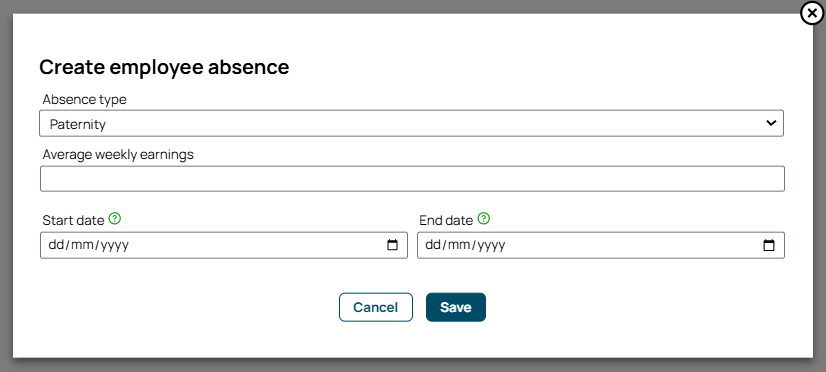The height and width of the screenshot is (372, 826).
Task: Select the day segment of End date
Action: (432, 245)
